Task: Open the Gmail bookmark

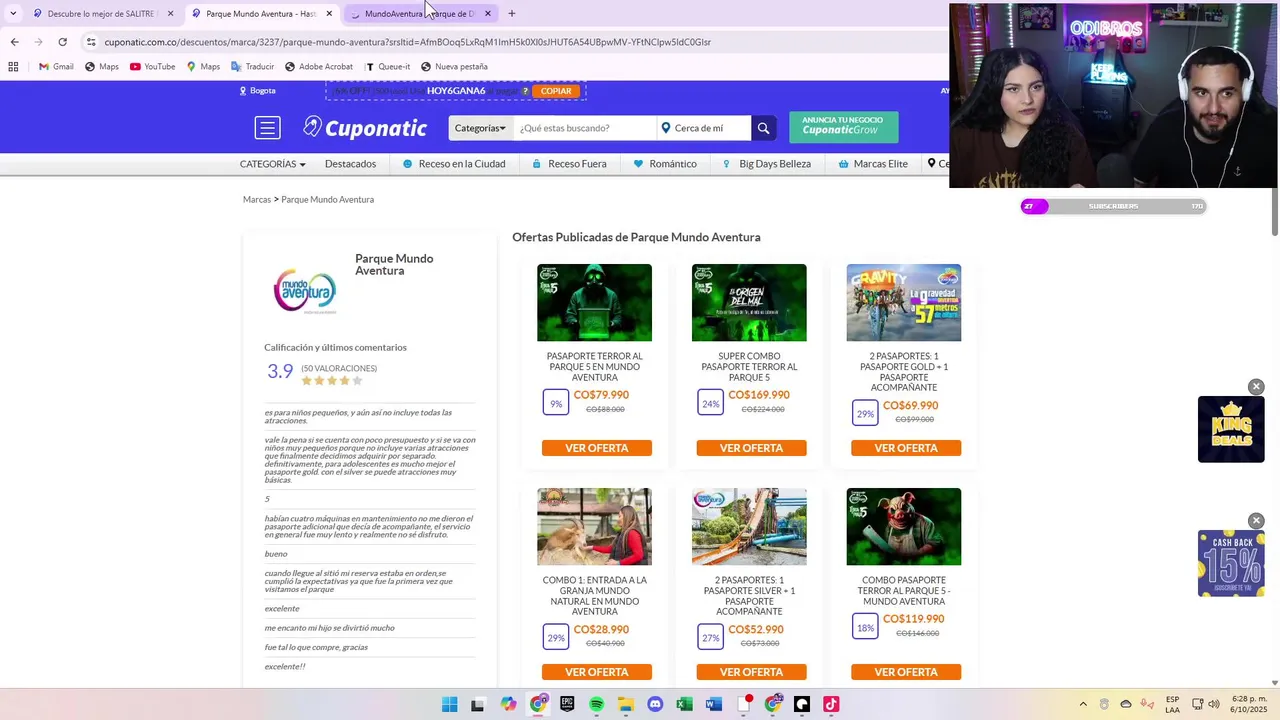Action: click(x=56, y=67)
